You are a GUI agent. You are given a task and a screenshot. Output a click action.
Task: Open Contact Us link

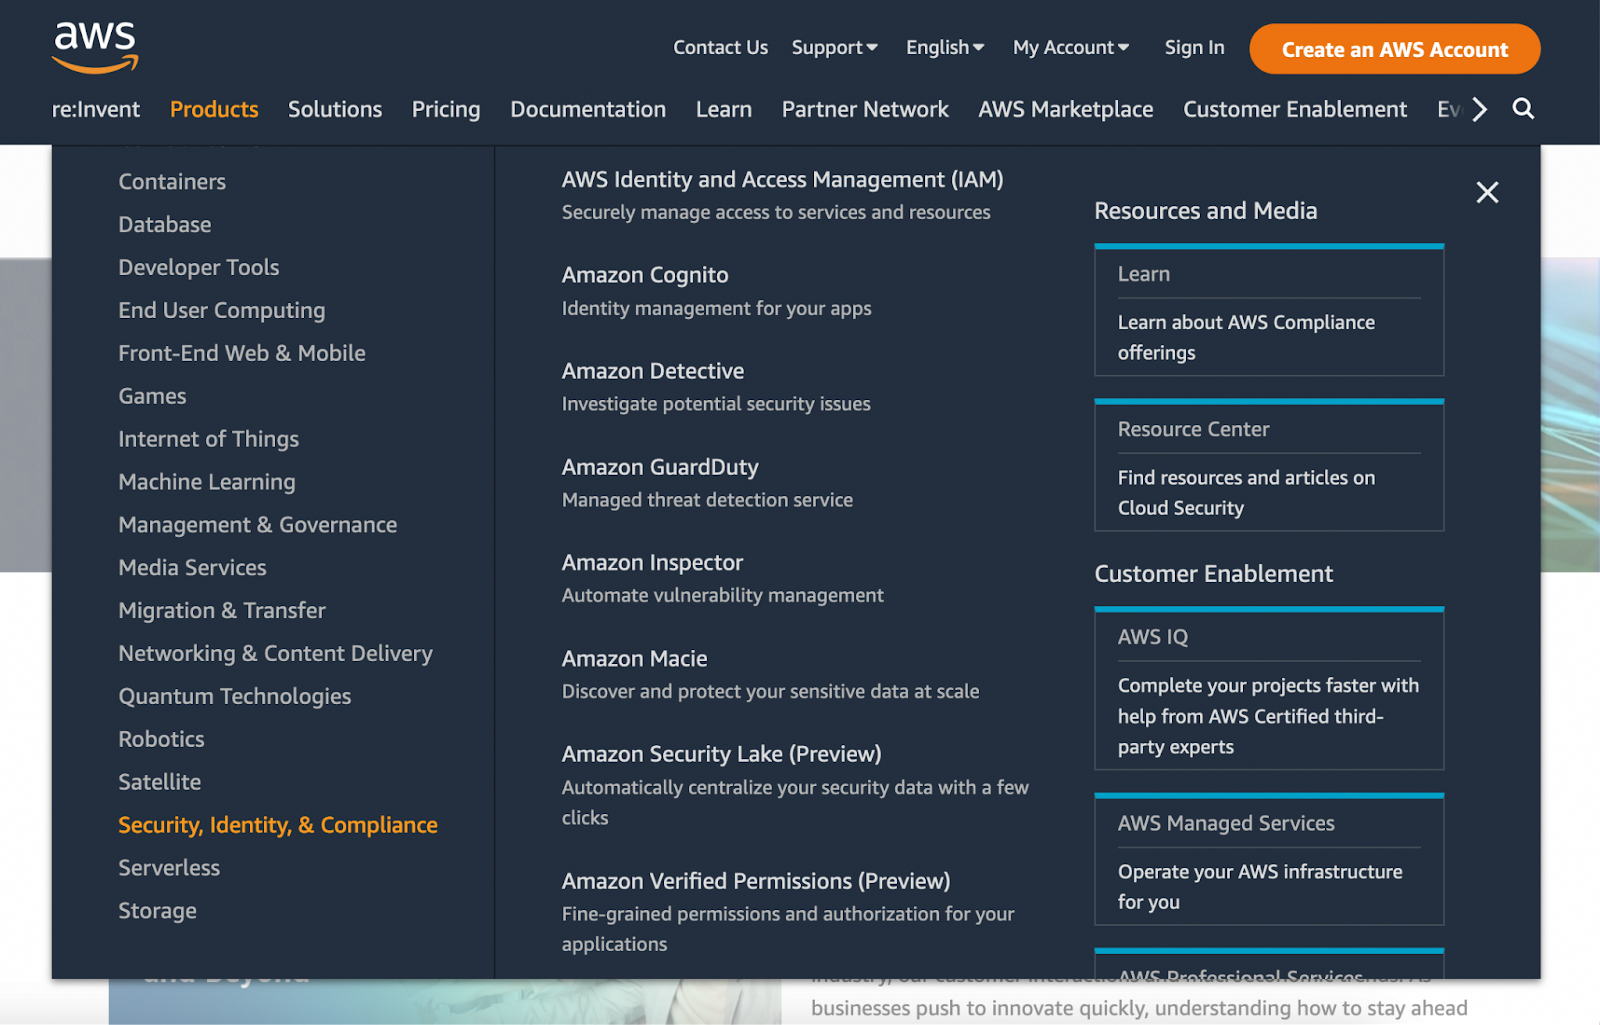[720, 47]
